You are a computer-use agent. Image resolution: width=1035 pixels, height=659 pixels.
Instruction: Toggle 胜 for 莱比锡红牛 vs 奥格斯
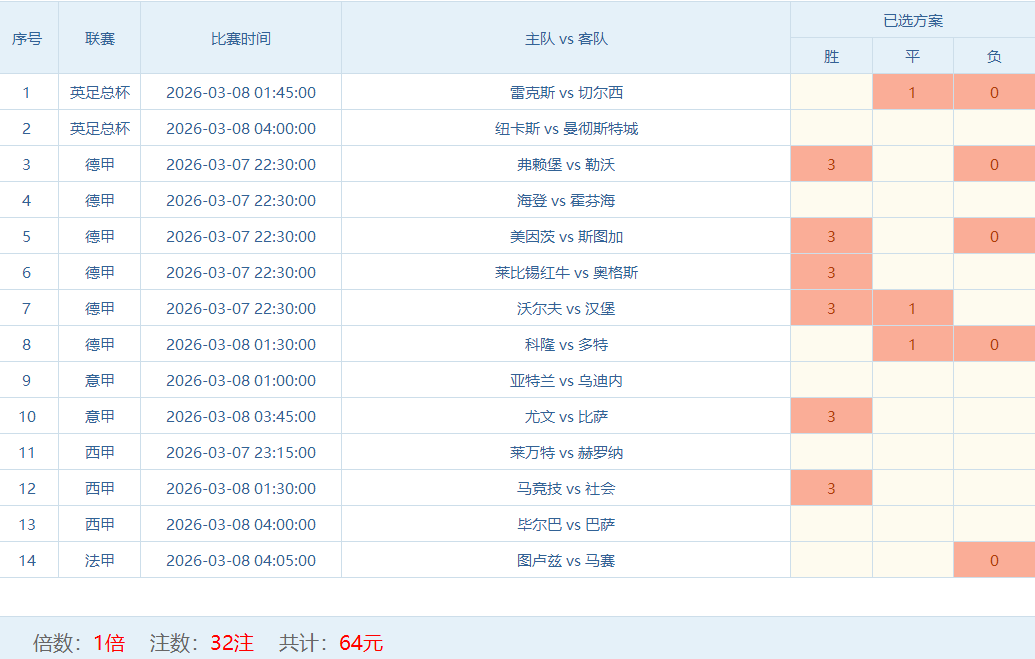(831, 273)
